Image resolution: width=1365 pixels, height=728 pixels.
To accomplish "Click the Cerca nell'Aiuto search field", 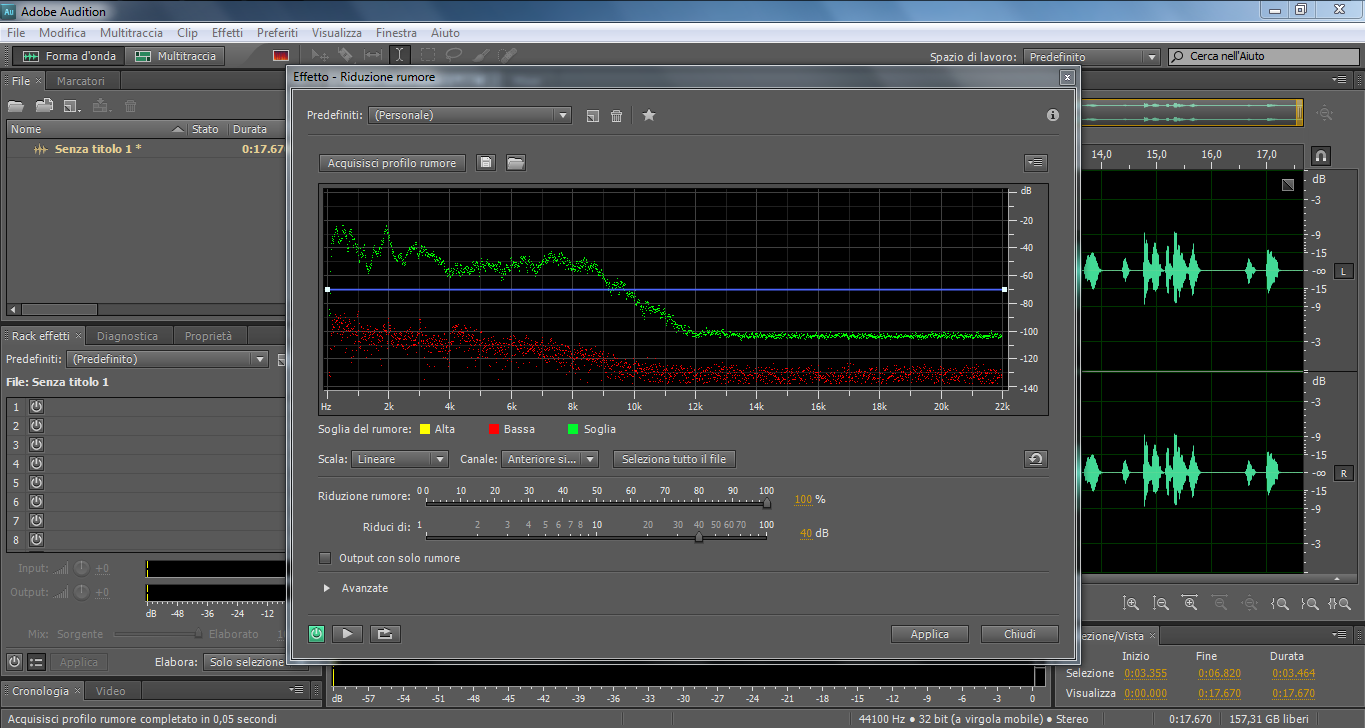I will [x=1263, y=57].
